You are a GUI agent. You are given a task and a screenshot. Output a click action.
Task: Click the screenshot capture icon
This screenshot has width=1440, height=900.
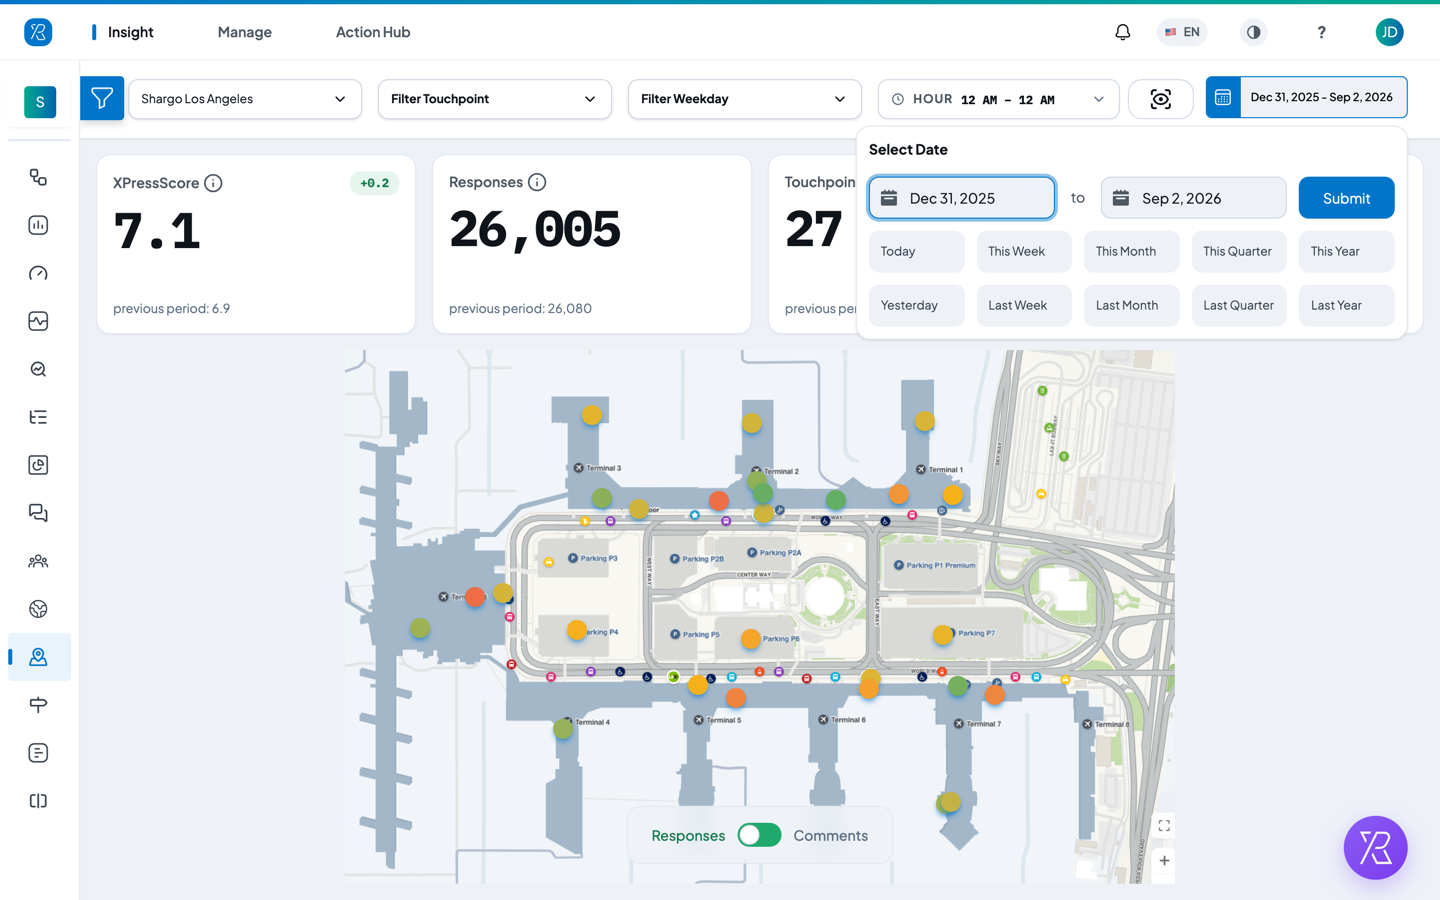point(1160,99)
